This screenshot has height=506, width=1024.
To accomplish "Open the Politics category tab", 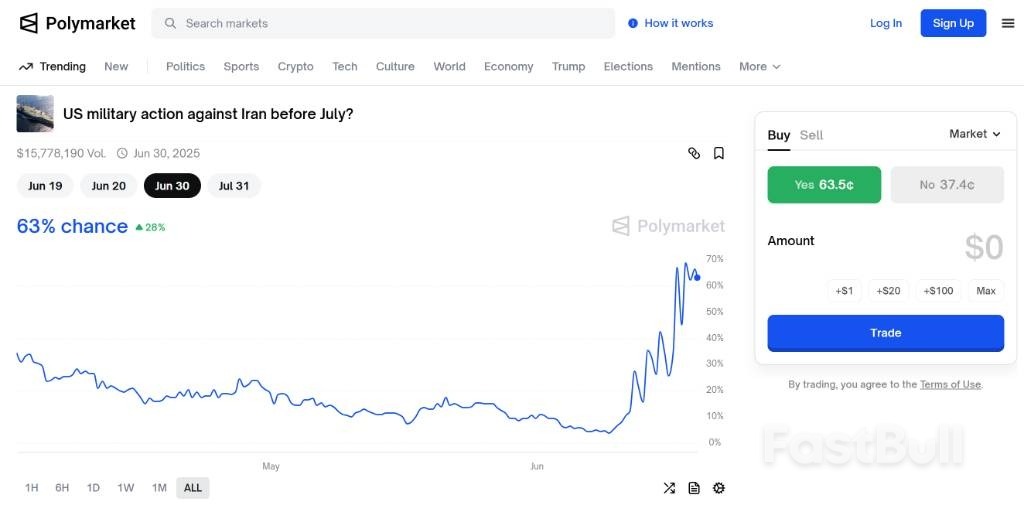I will [185, 67].
